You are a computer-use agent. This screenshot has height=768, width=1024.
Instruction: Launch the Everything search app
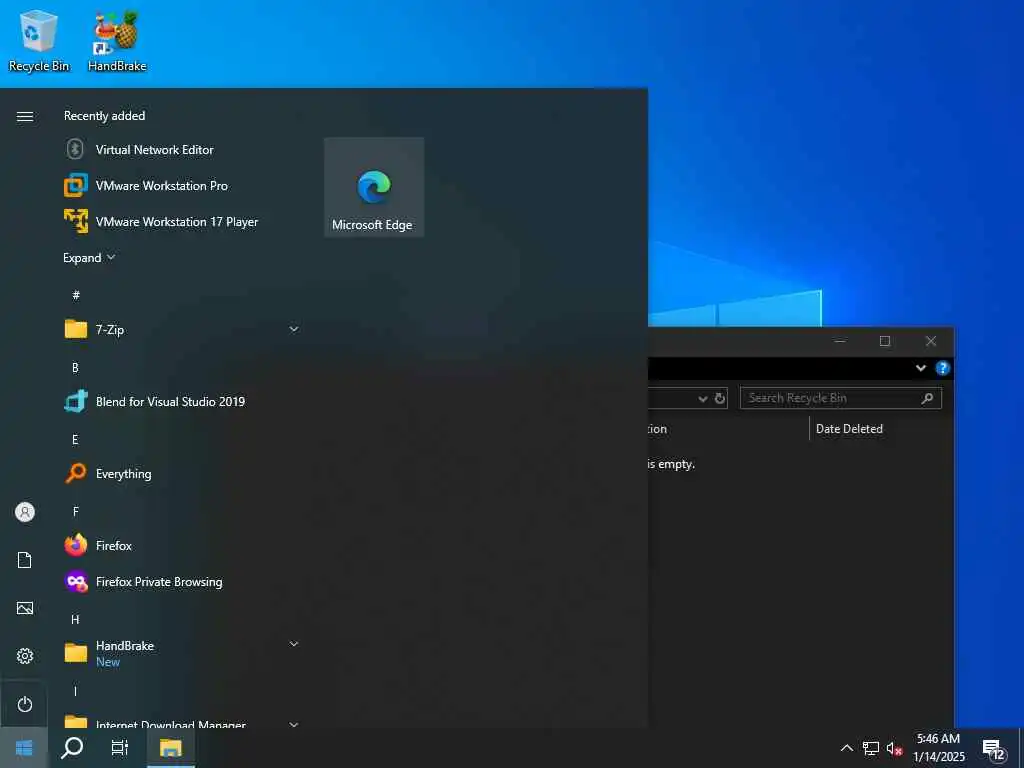point(182,473)
